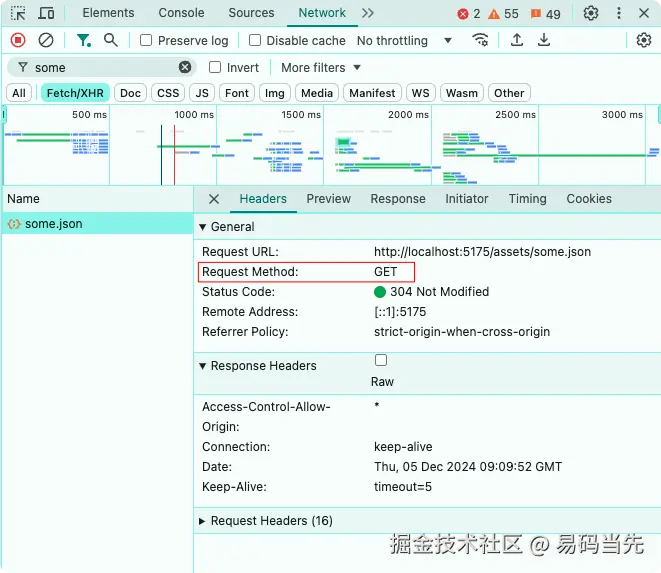Toggle the Other type filter

[509, 93]
